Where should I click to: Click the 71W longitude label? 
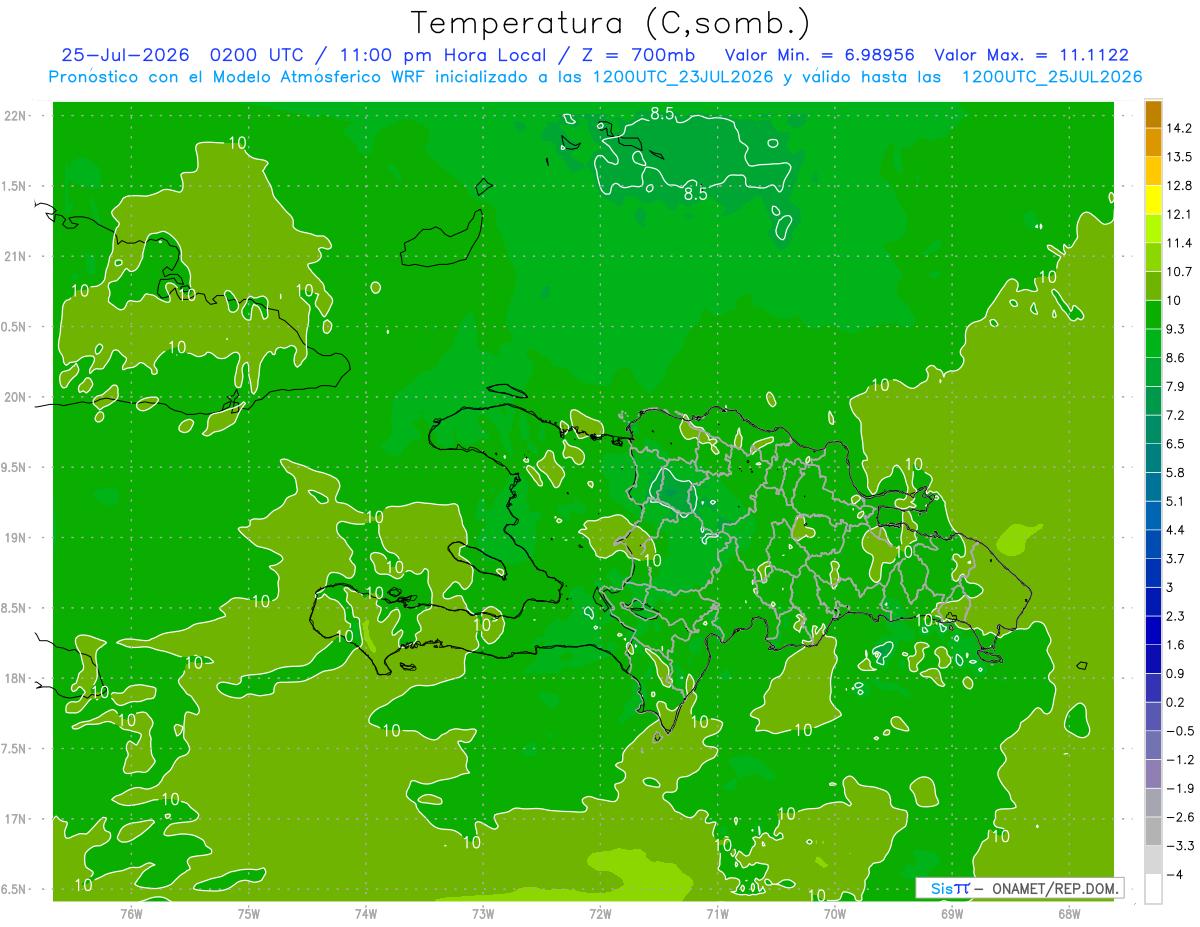coord(717,913)
